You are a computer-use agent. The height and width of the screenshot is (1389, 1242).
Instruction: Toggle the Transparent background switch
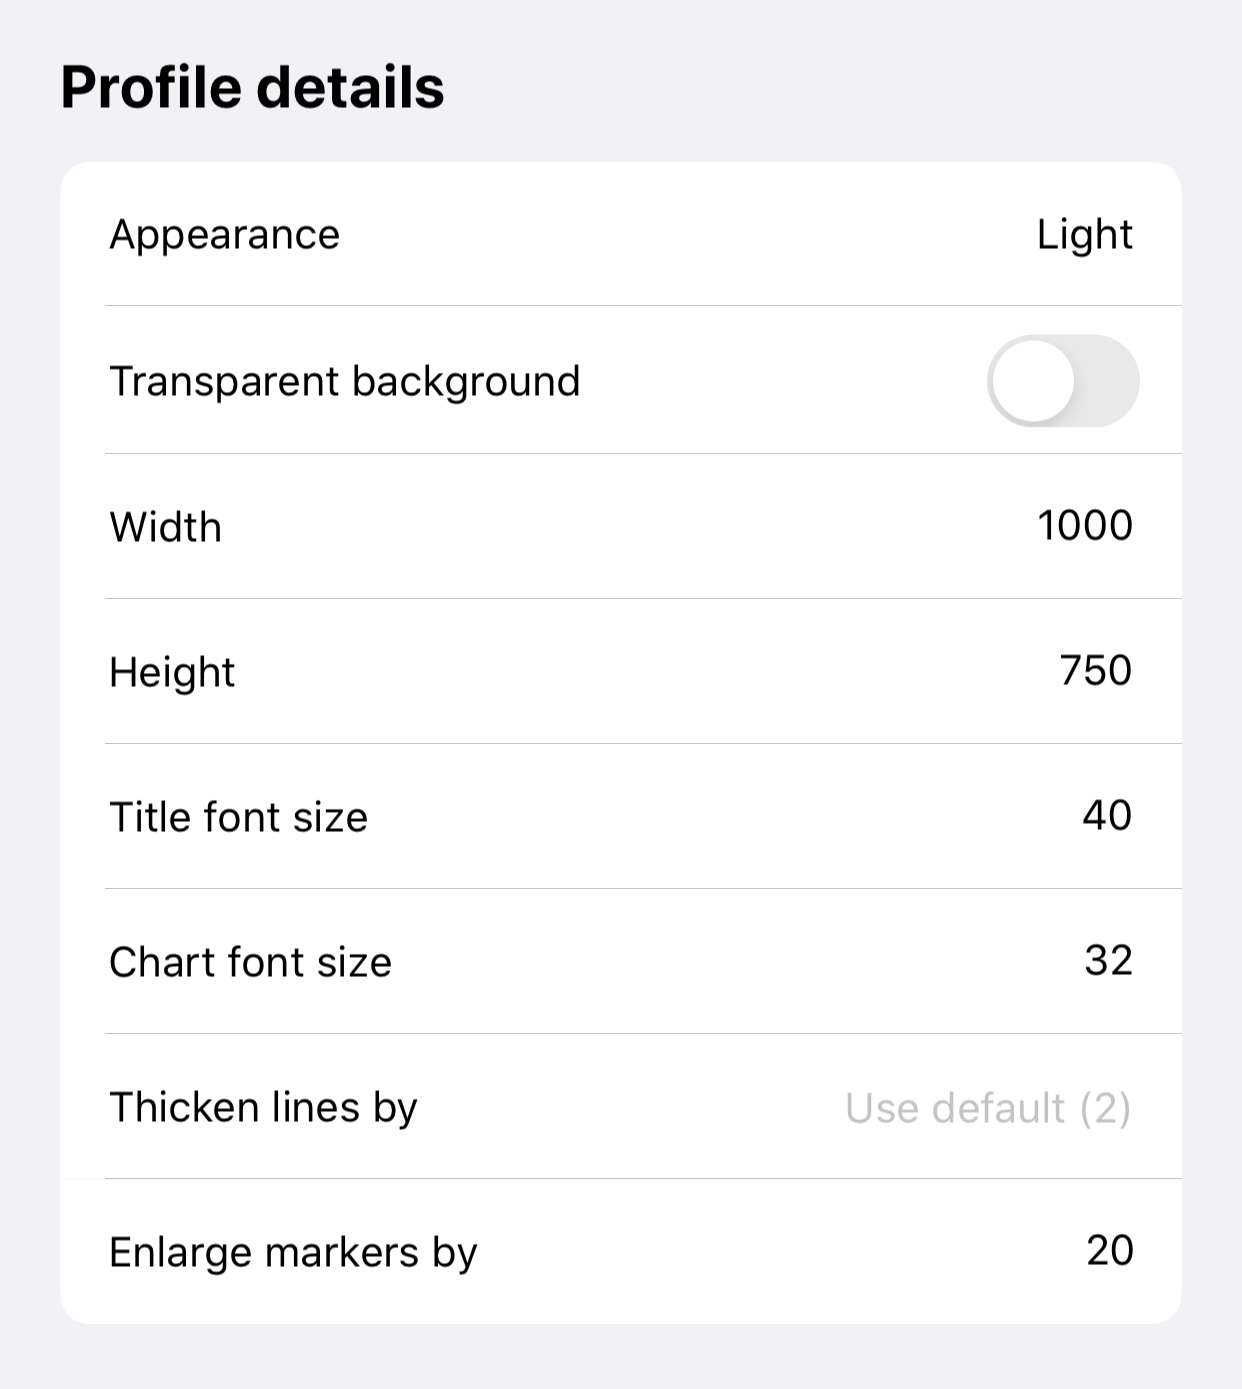(x=1063, y=381)
